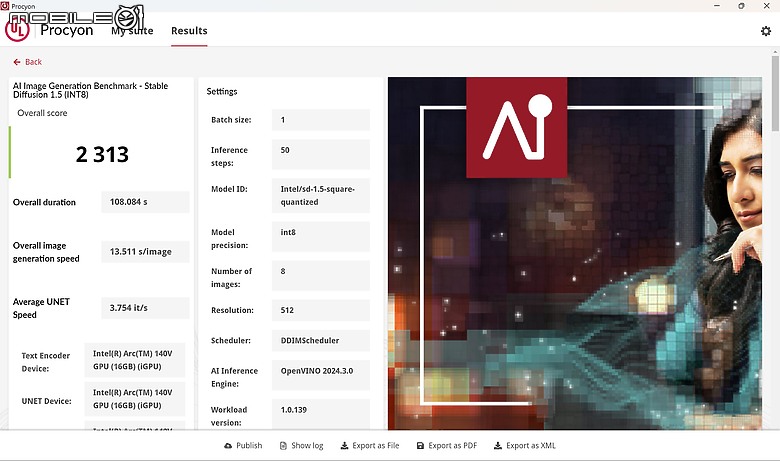Close the Procyon window

(x=767, y=6)
